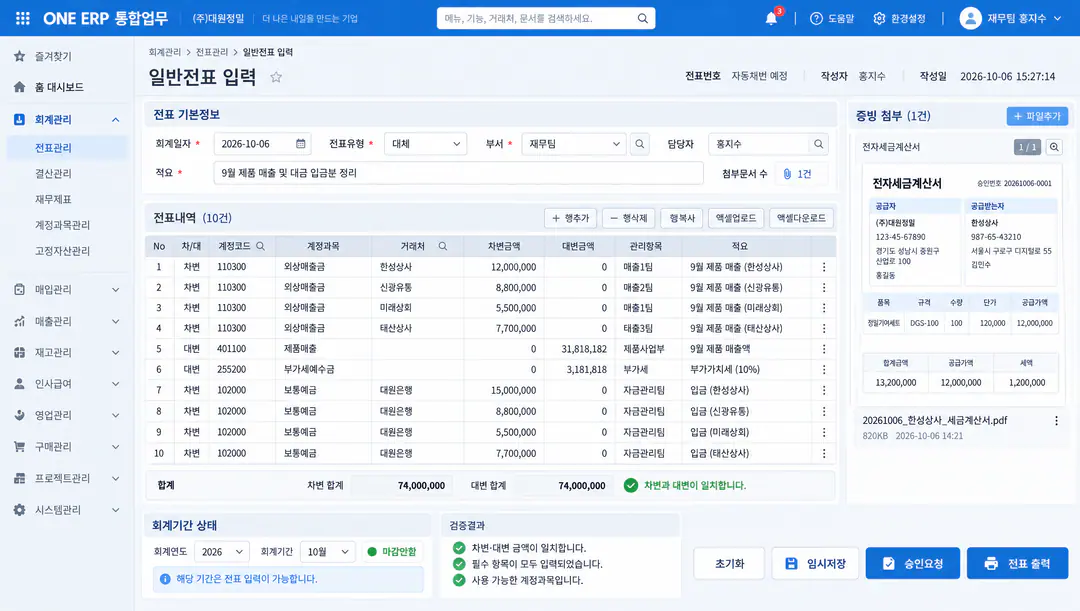
Task: Open row 10 태산상사 입금 more menu
Action: point(824,453)
